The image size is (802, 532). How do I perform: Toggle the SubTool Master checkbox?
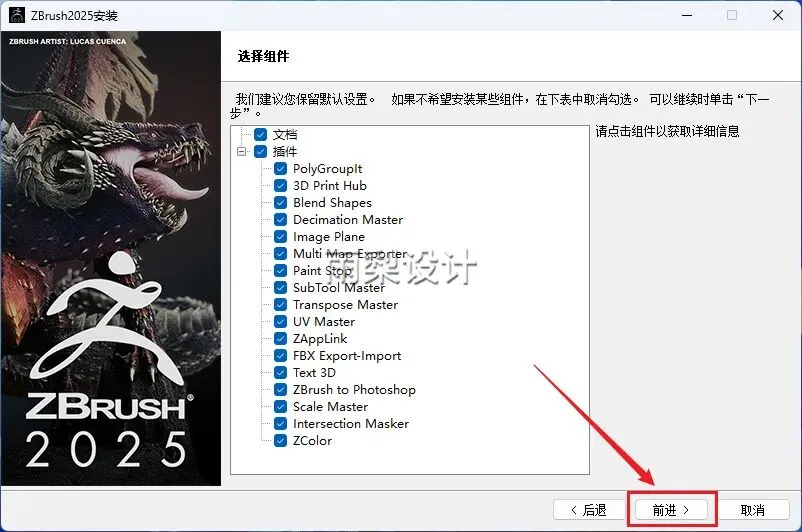280,287
